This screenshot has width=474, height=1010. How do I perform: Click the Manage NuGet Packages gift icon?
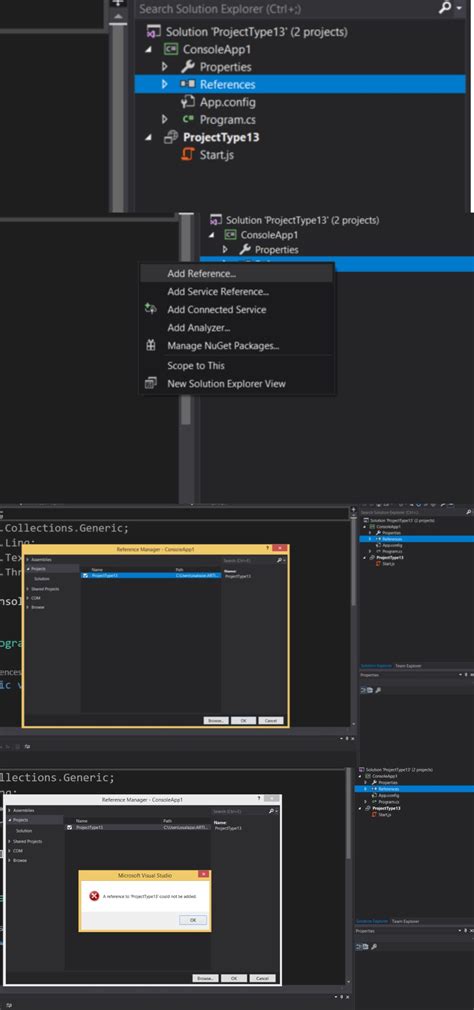(x=151, y=346)
